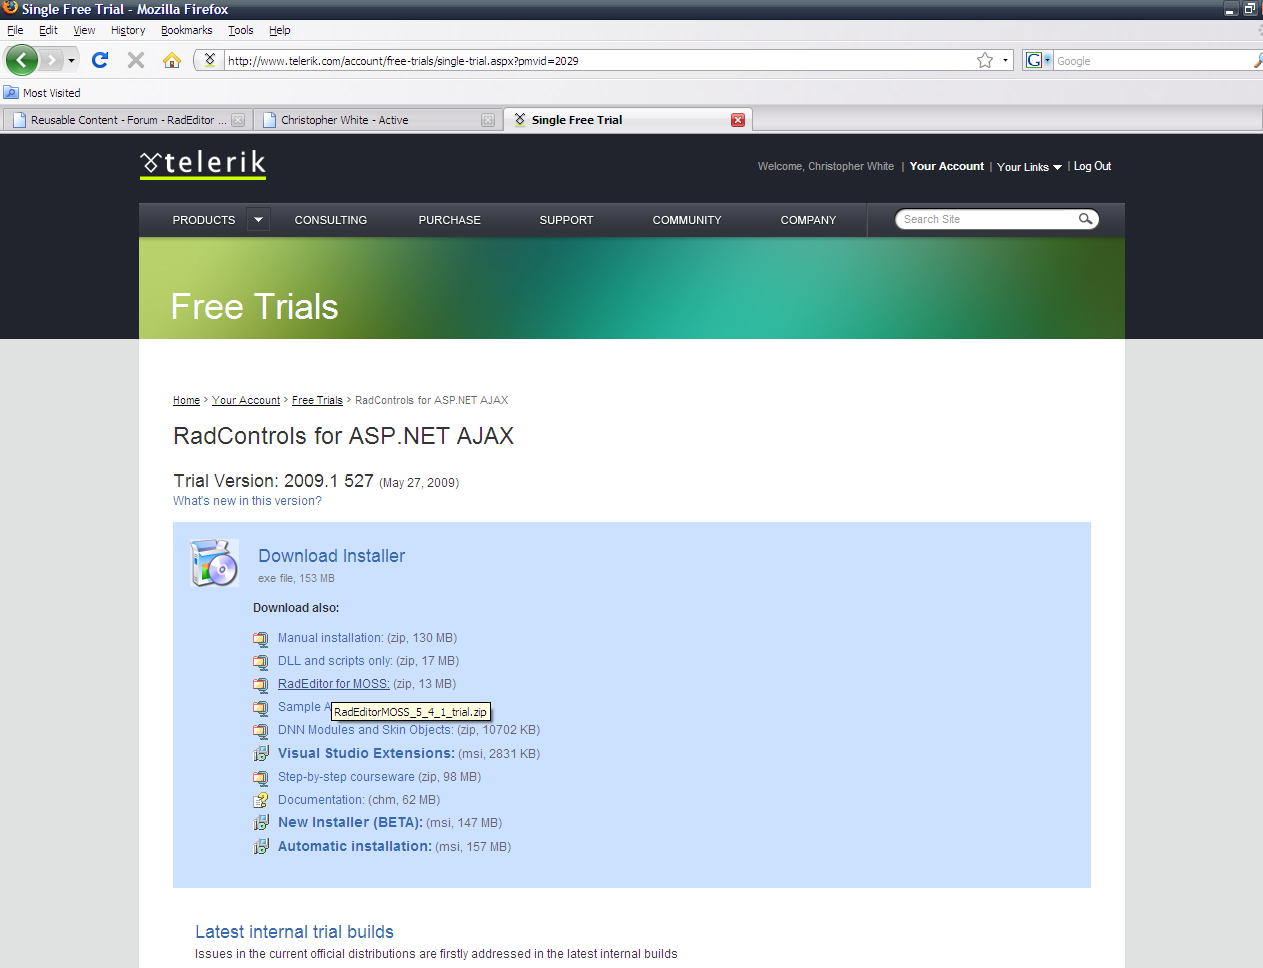Click the Visual Studio Extensions link
The width and height of the screenshot is (1263, 968).
[366, 754]
